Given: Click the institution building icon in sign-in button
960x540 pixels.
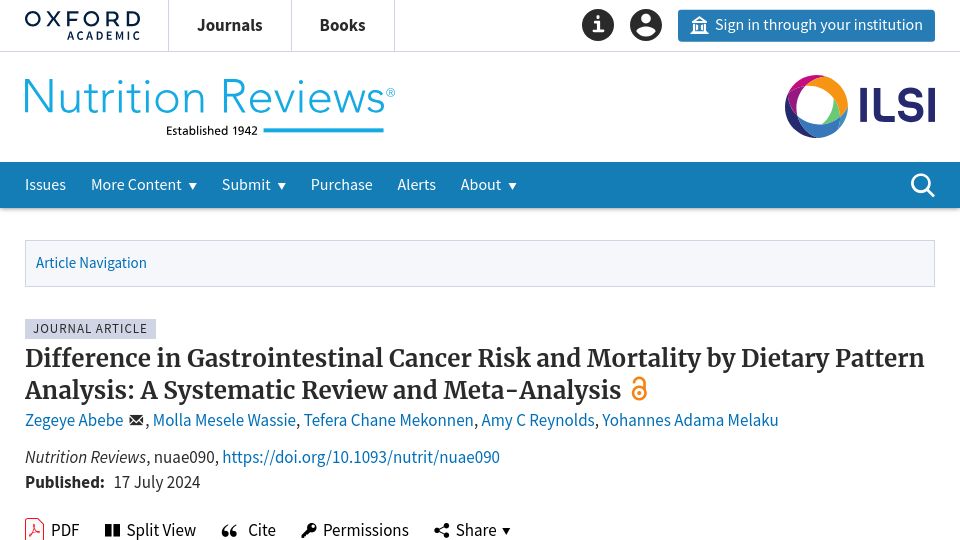Looking at the screenshot, I should 699,25.
